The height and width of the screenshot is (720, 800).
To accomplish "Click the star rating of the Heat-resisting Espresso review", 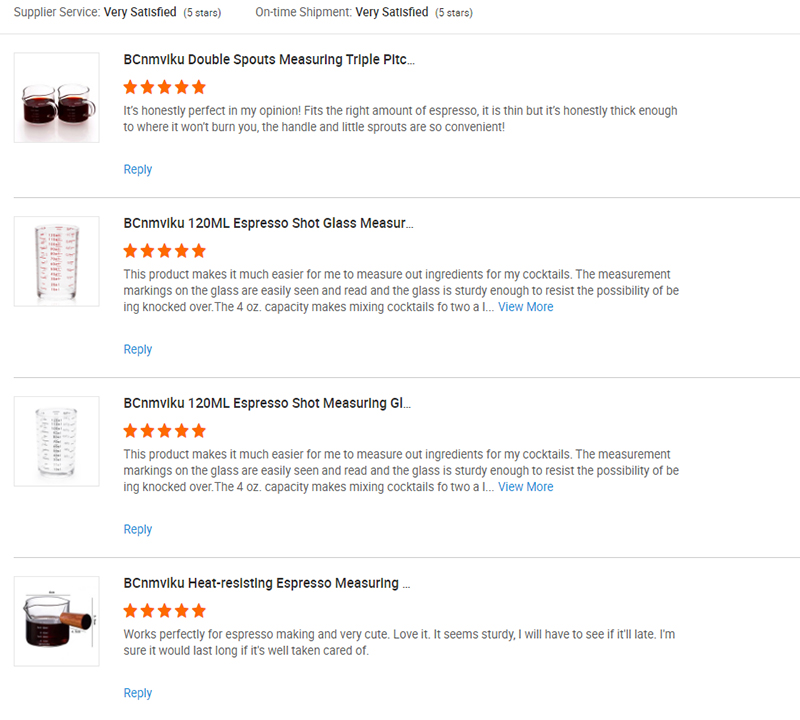I will coord(164,611).
